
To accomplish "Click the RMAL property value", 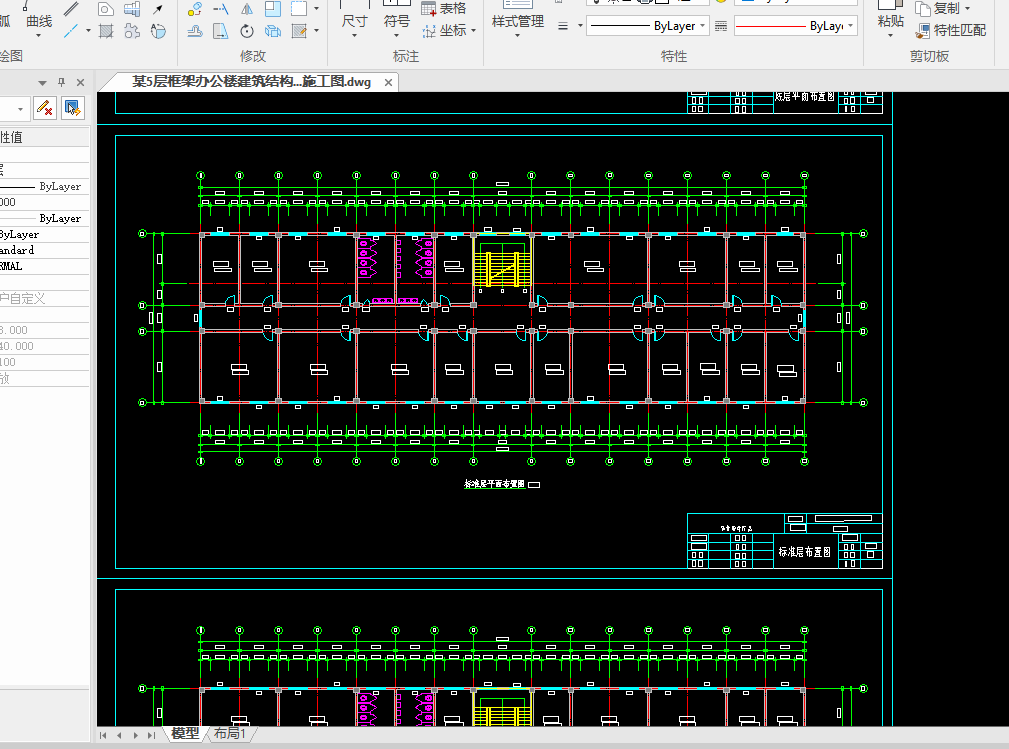I will (11, 266).
